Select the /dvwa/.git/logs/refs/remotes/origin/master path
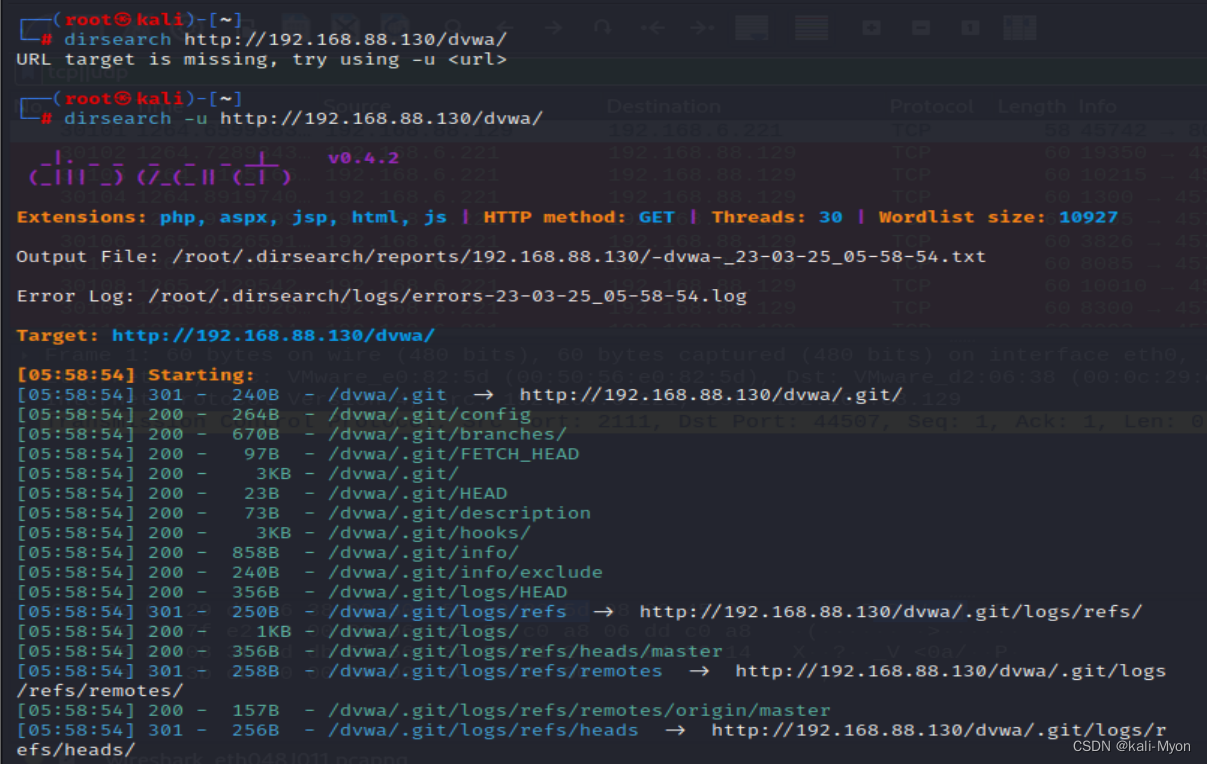 pyautogui.click(x=579, y=710)
